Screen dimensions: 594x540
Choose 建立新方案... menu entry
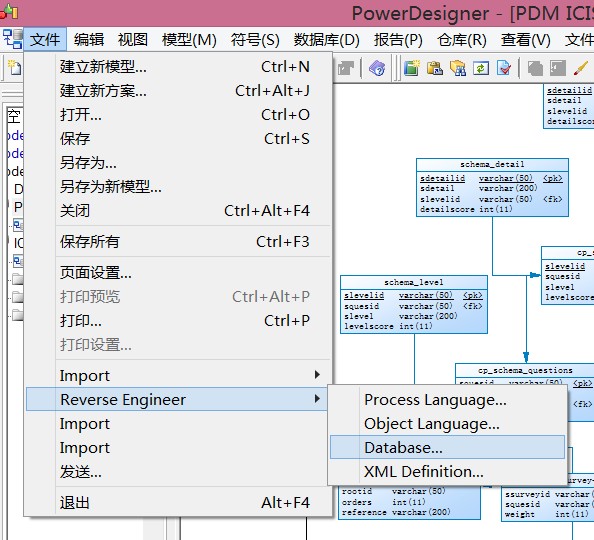[x=178, y=91]
